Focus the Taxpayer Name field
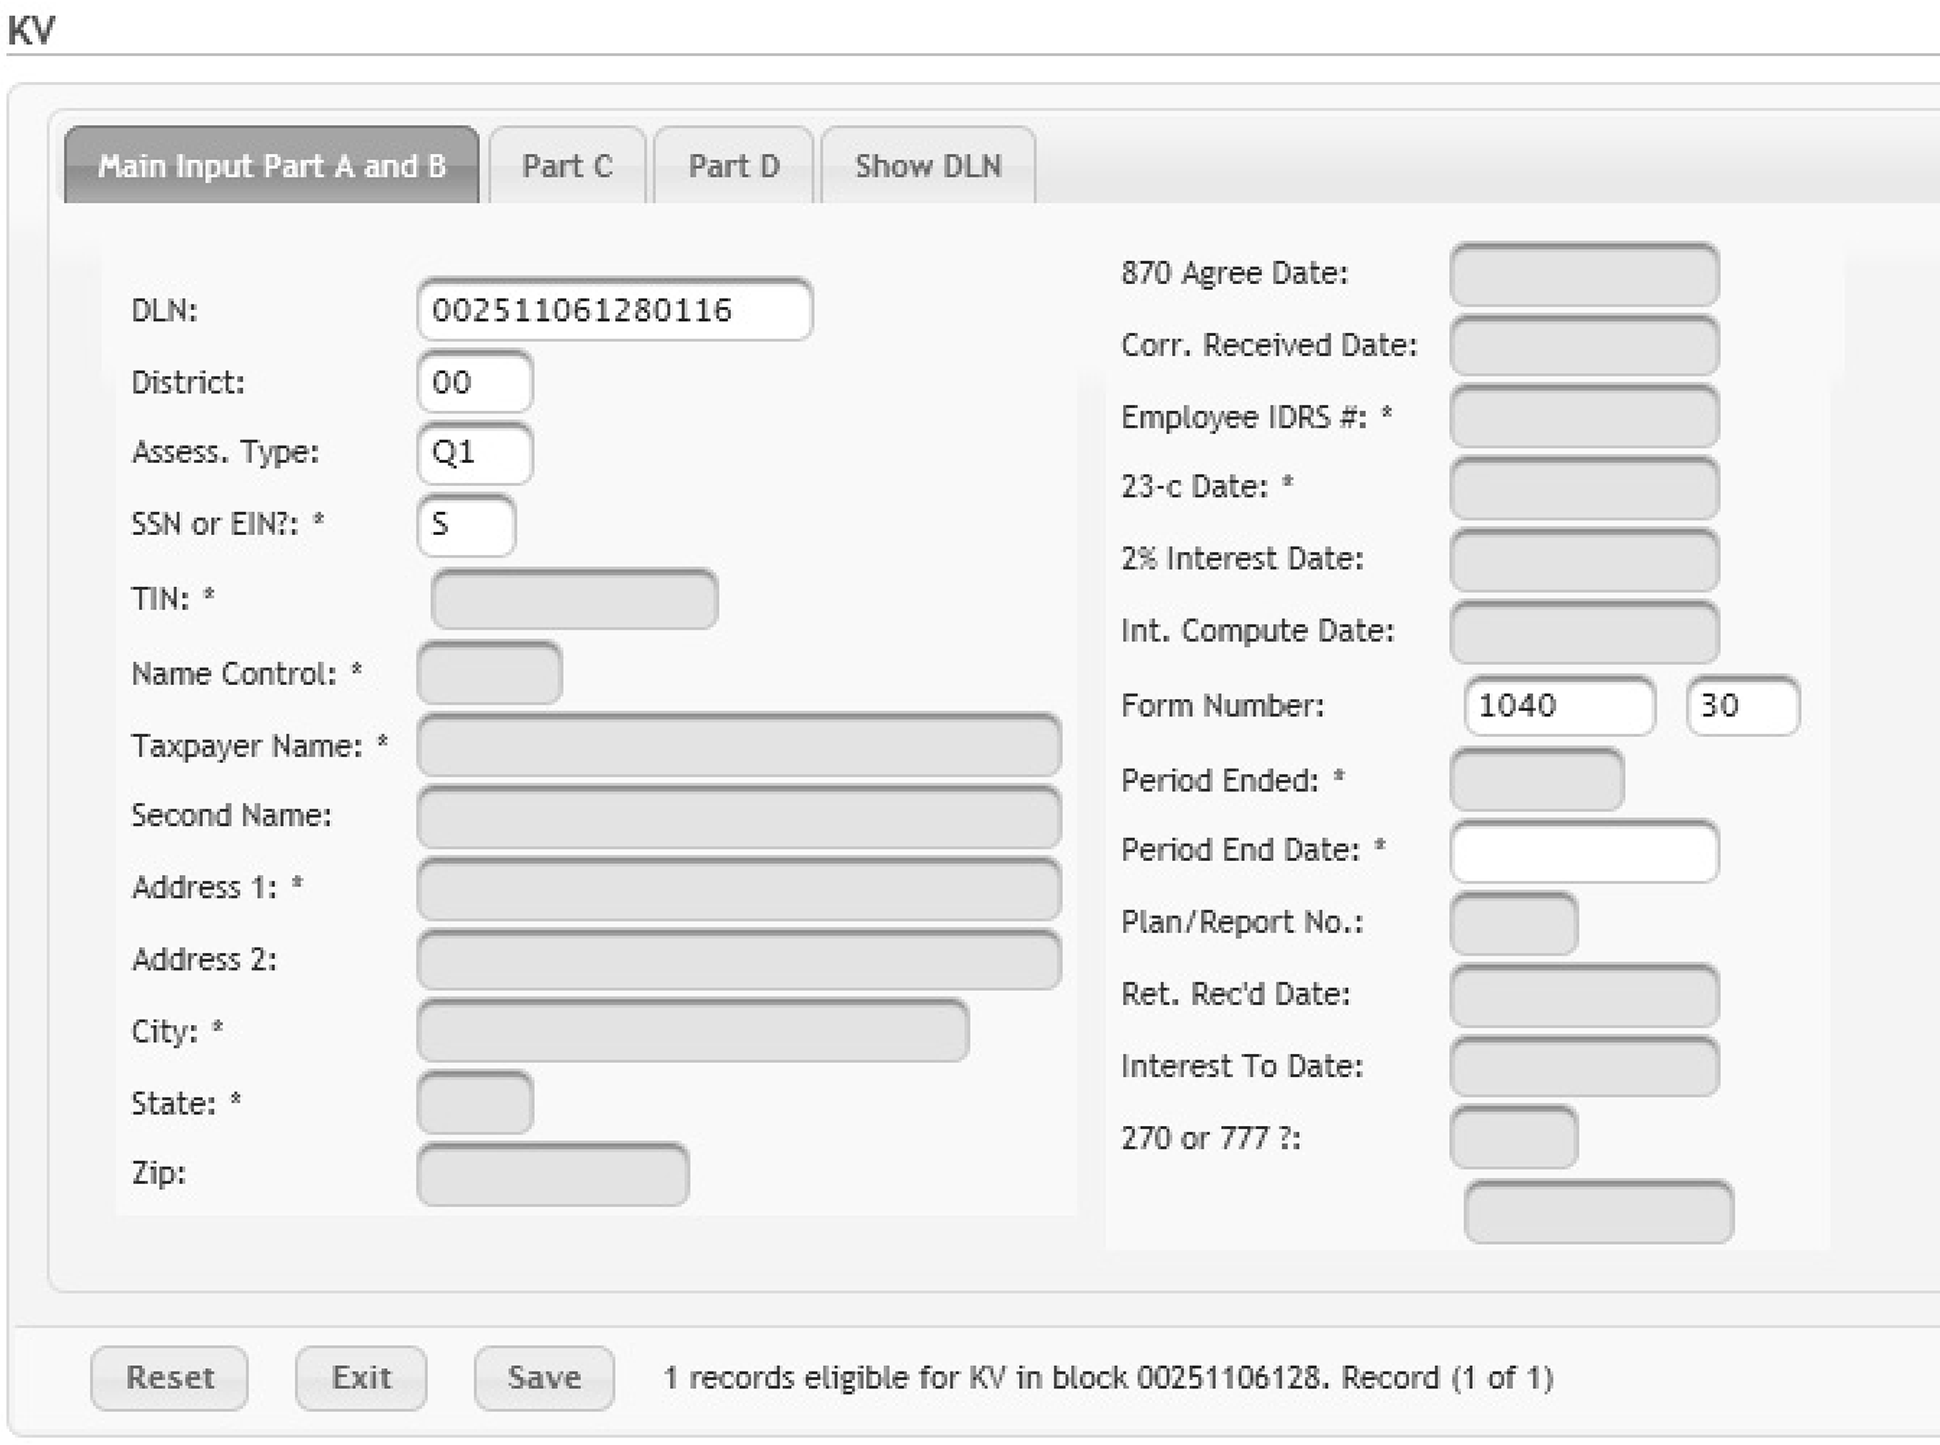Viewport: 1940px width, 1445px height. pos(738,745)
